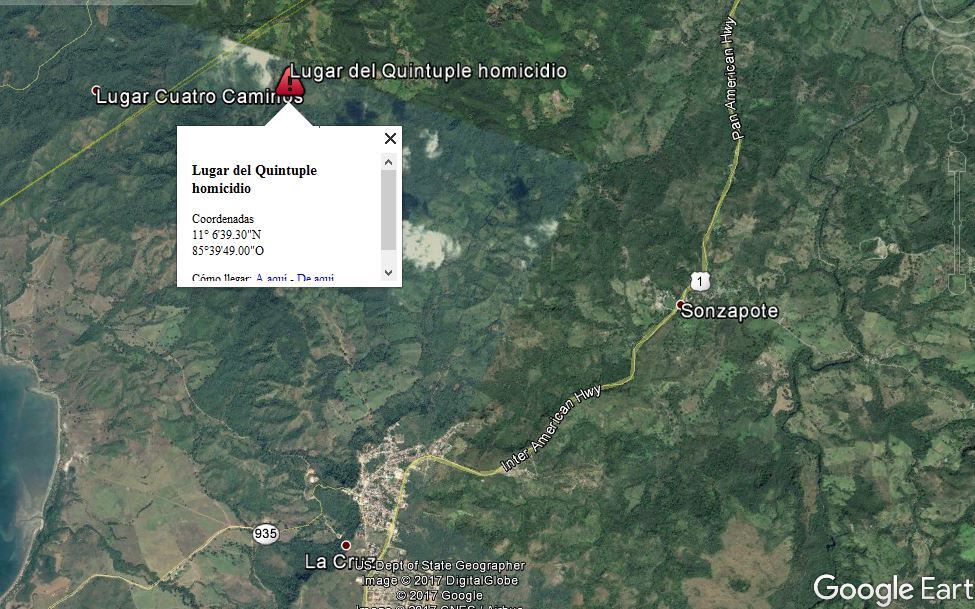Click the Move joystick navigation control
The image size is (975, 609).
(x=955, y=69)
